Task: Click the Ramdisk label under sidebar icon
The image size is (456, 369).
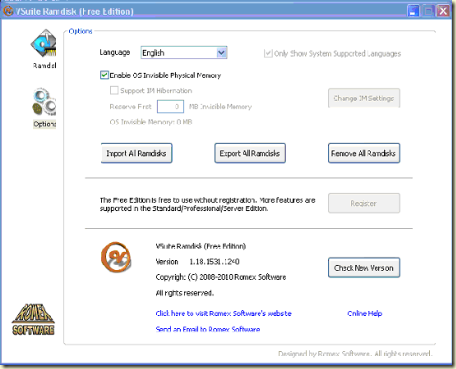Action: pos(44,65)
